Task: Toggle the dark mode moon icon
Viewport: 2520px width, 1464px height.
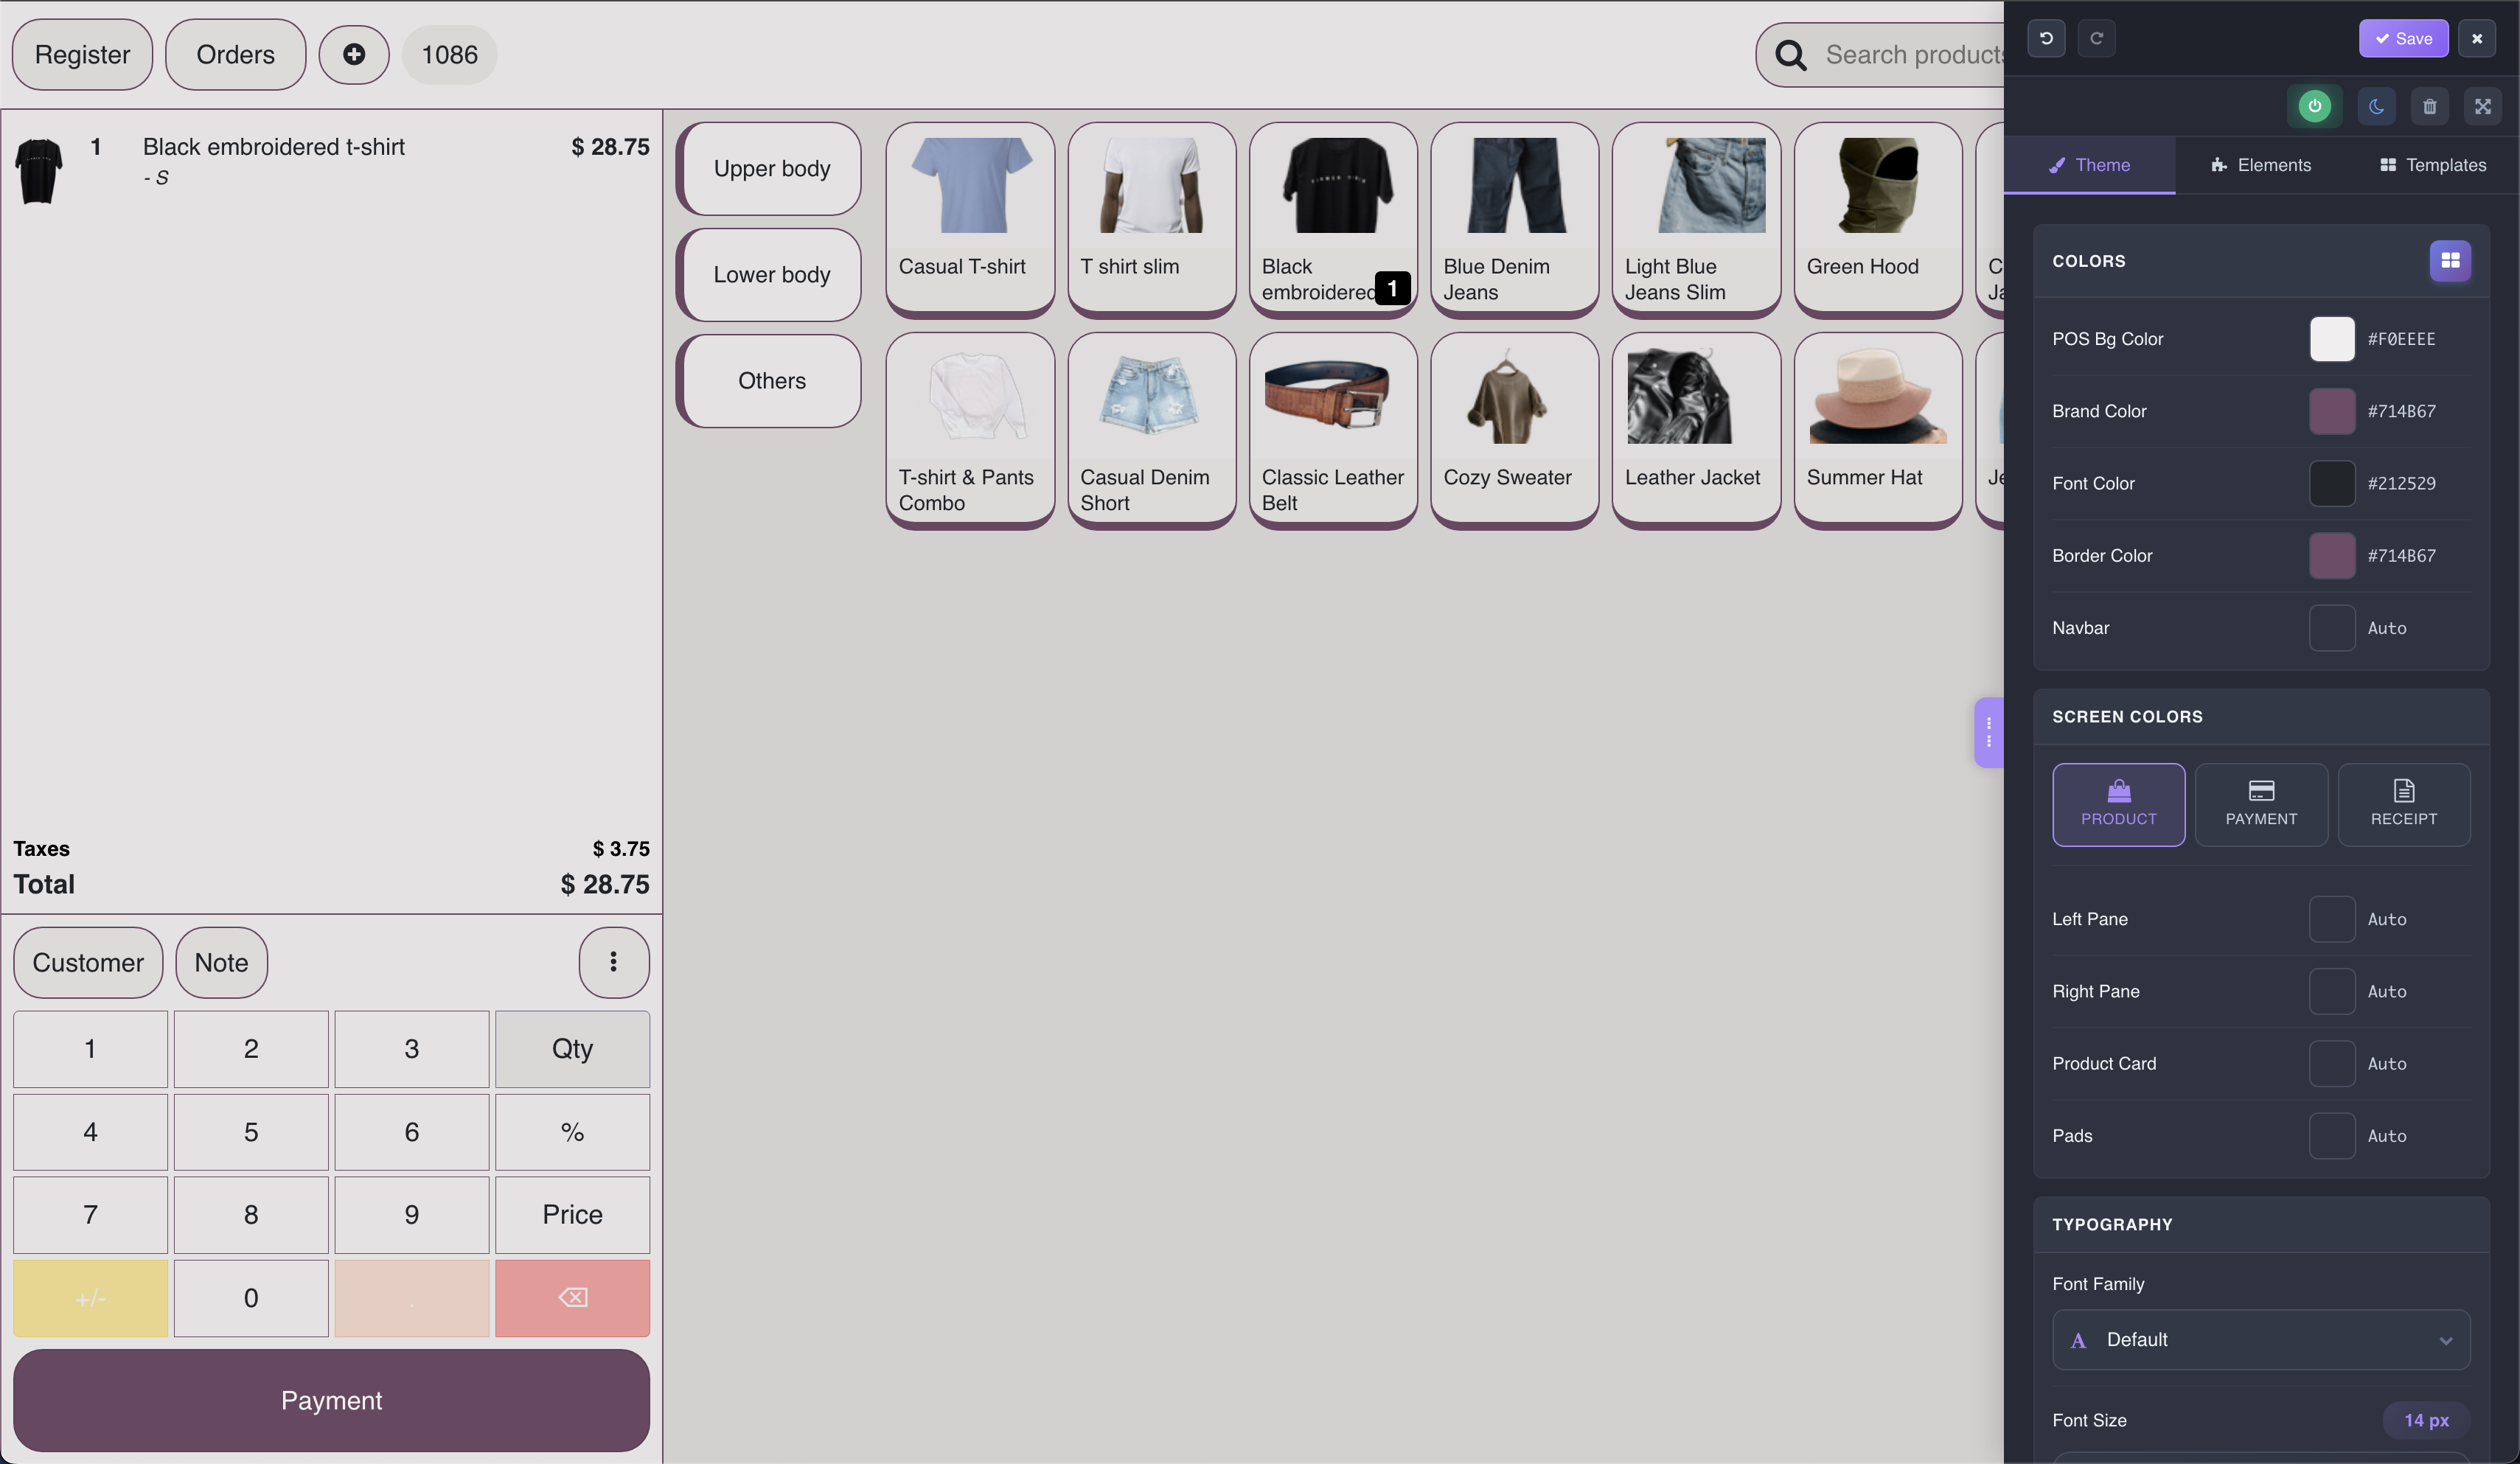Action: 2376,106
